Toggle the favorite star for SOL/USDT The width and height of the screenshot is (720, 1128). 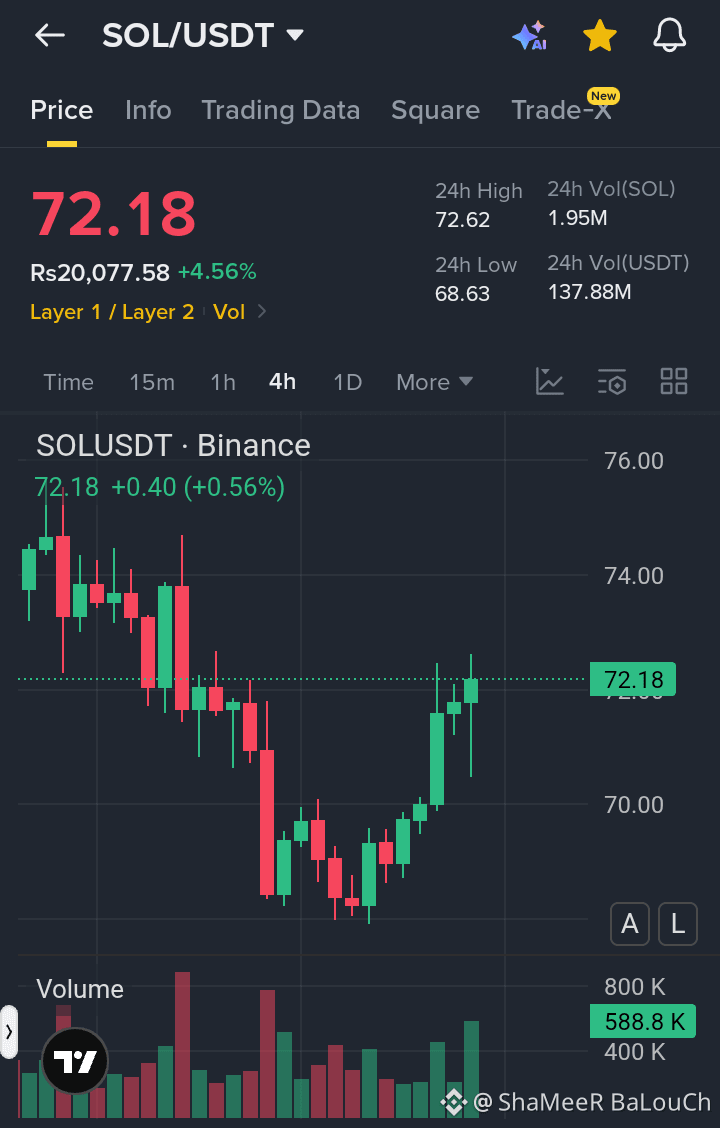(x=599, y=35)
